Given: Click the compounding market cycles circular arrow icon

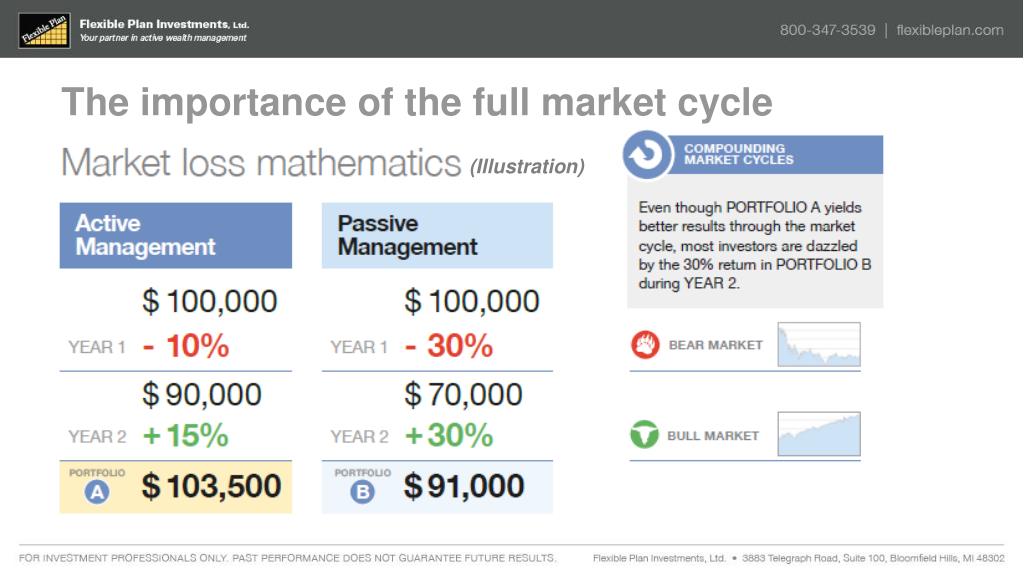Looking at the screenshot, I should click(647, 155).
